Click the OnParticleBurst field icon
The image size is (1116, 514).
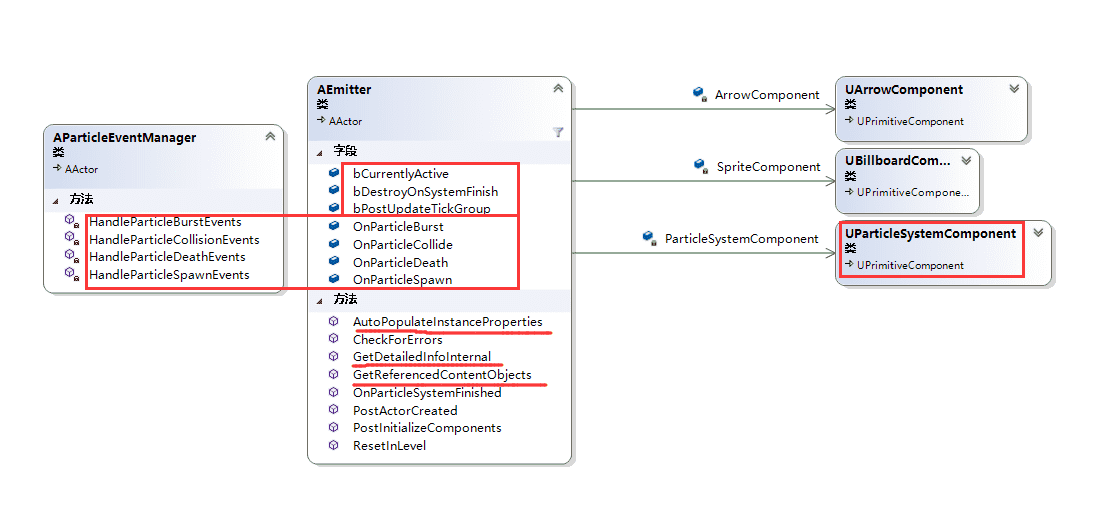(334, 227)
